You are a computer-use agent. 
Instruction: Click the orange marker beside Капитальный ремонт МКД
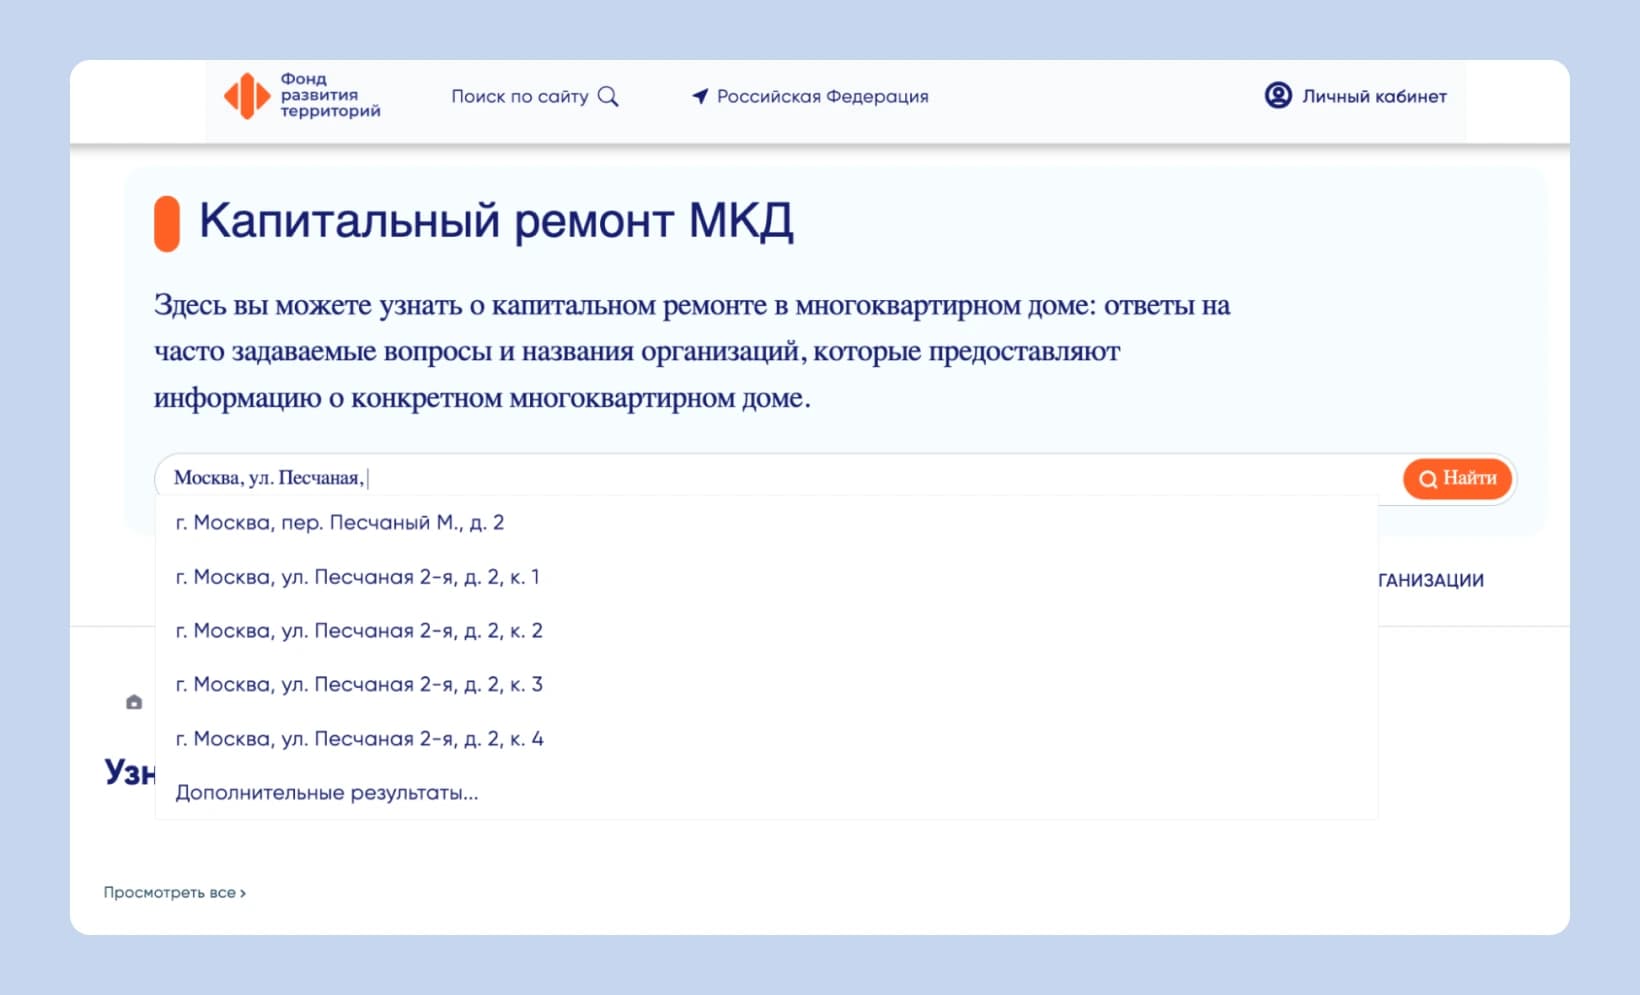coord(167,223)
